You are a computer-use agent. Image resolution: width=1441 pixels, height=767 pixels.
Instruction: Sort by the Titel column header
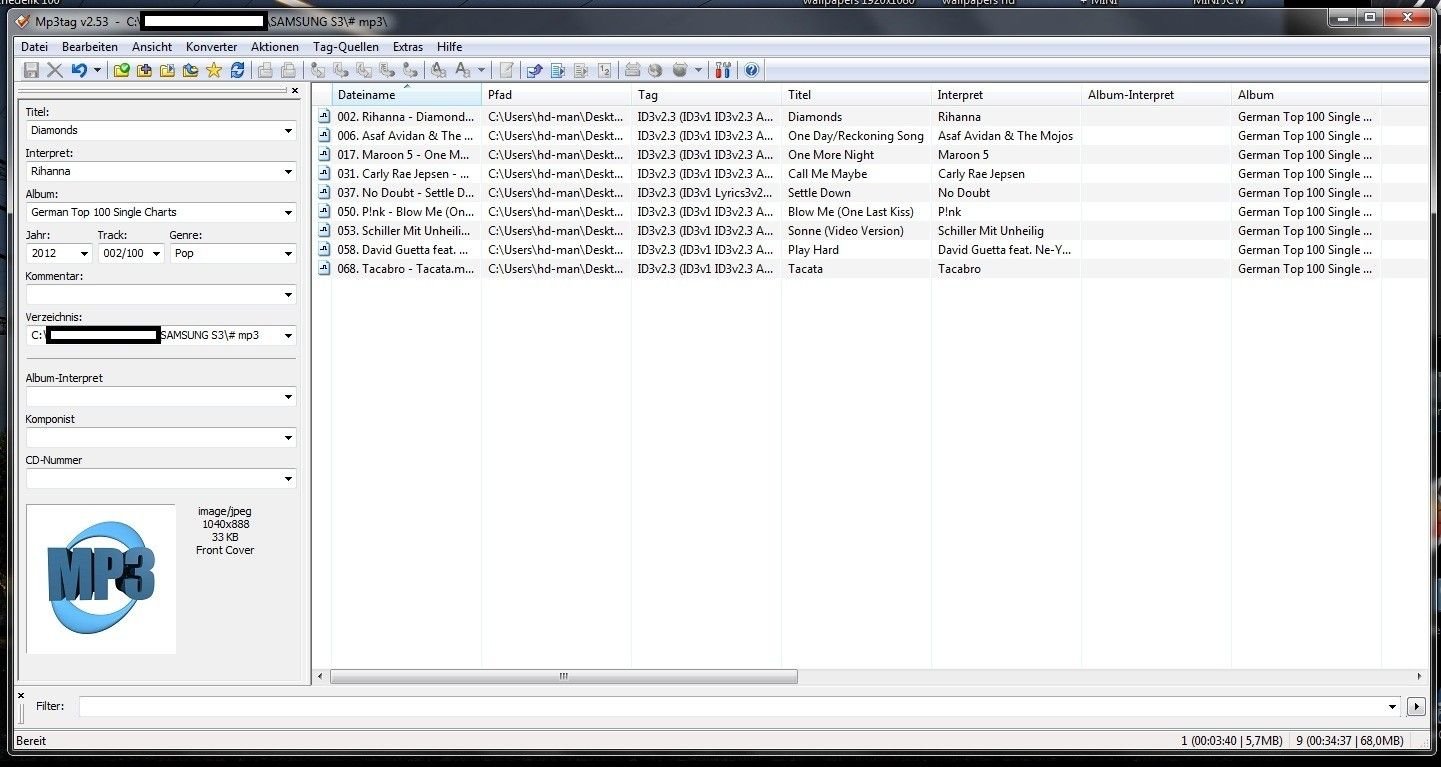(x=857, y=95)
